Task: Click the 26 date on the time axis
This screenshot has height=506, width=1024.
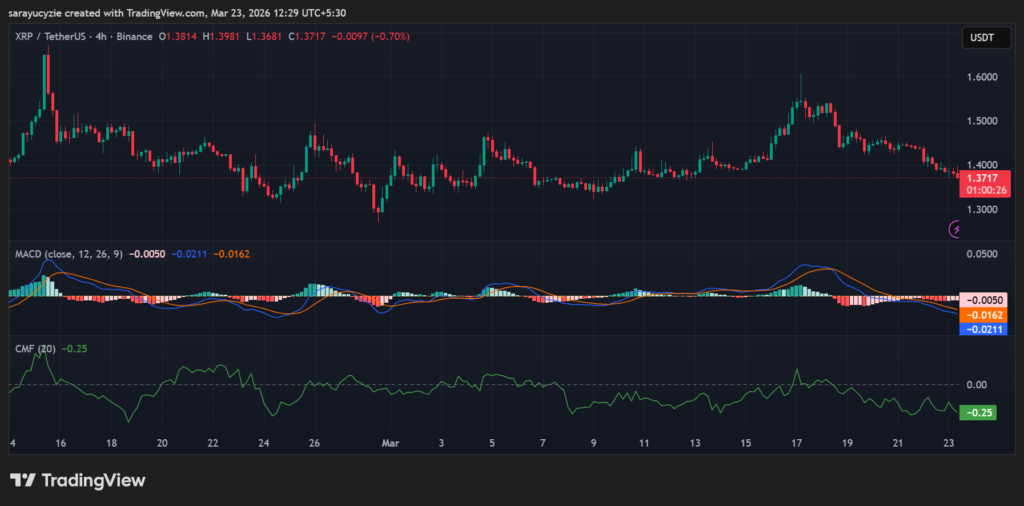Action: (314, 442)
